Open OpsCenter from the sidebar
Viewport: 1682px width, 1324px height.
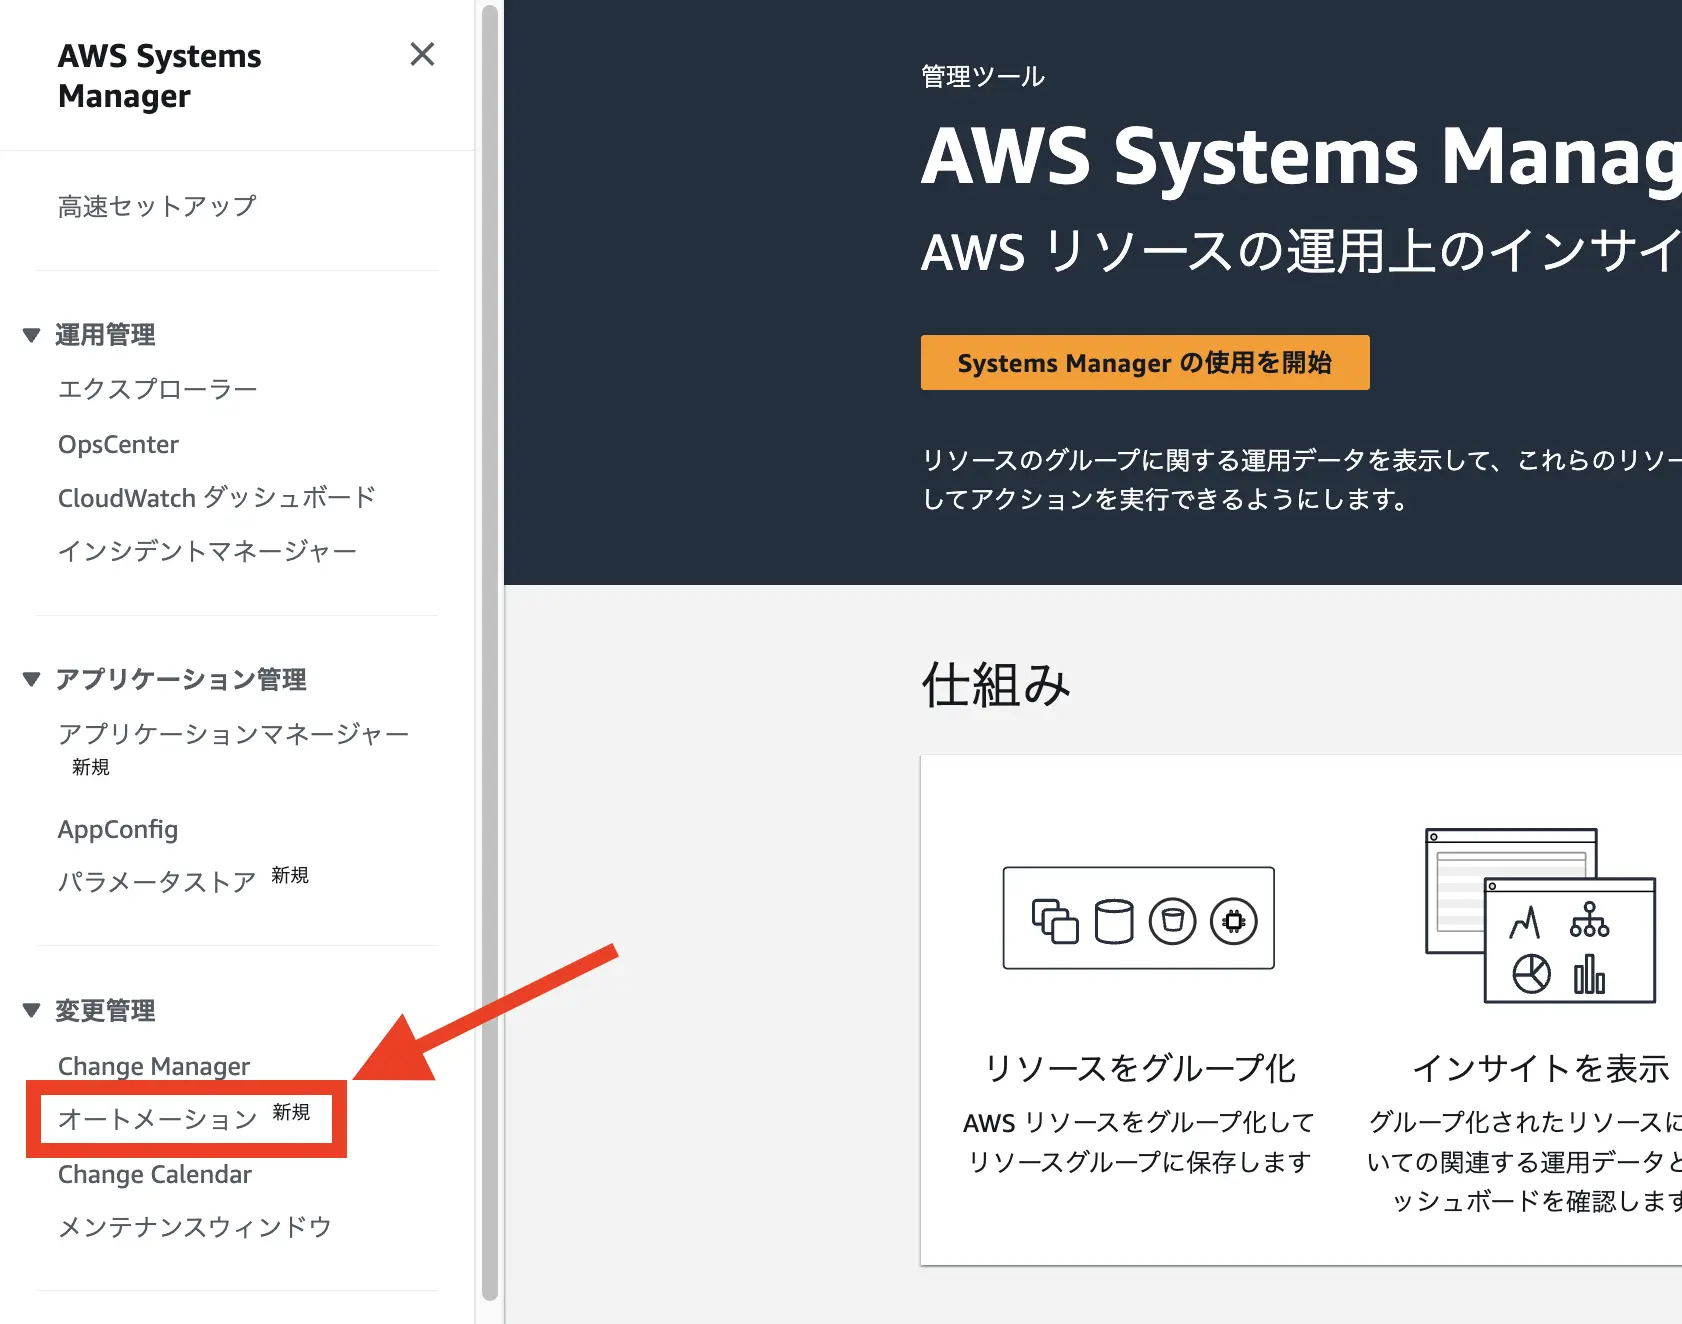(118, 444)
